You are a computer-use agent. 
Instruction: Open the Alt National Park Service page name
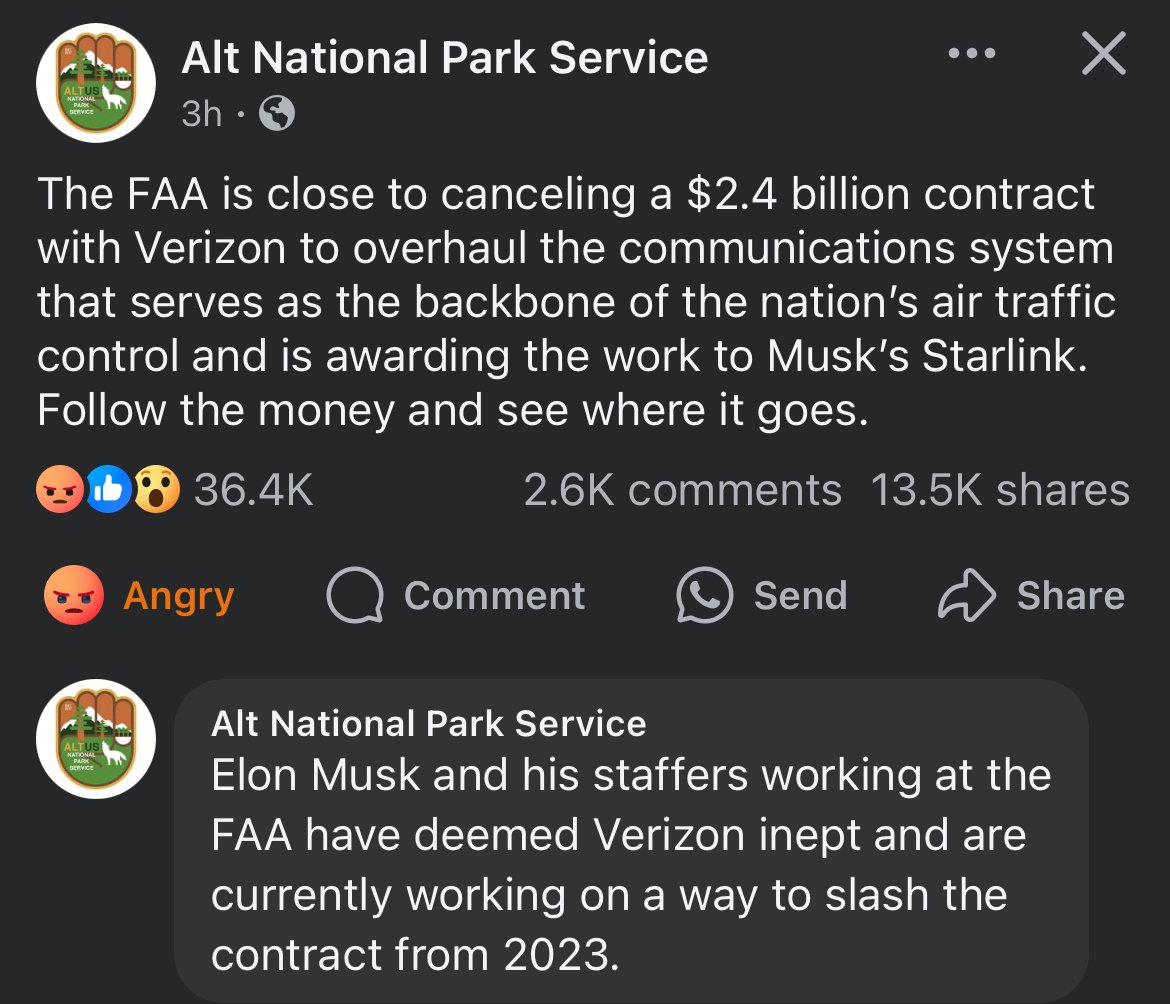pos(444,58)
